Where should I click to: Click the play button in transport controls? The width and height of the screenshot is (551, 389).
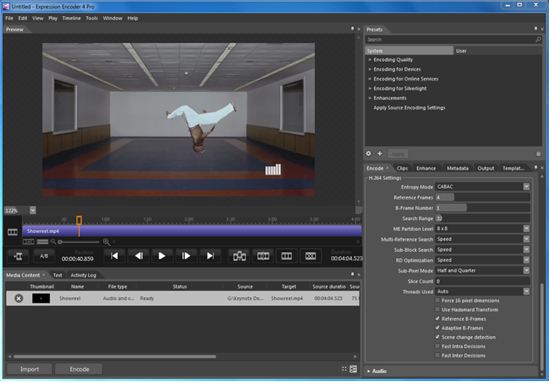click(x=162, y=256)
